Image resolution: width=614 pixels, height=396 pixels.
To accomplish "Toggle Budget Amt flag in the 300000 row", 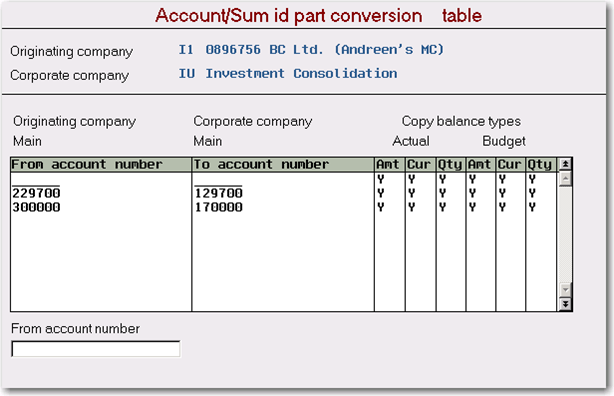I will 472,207.
